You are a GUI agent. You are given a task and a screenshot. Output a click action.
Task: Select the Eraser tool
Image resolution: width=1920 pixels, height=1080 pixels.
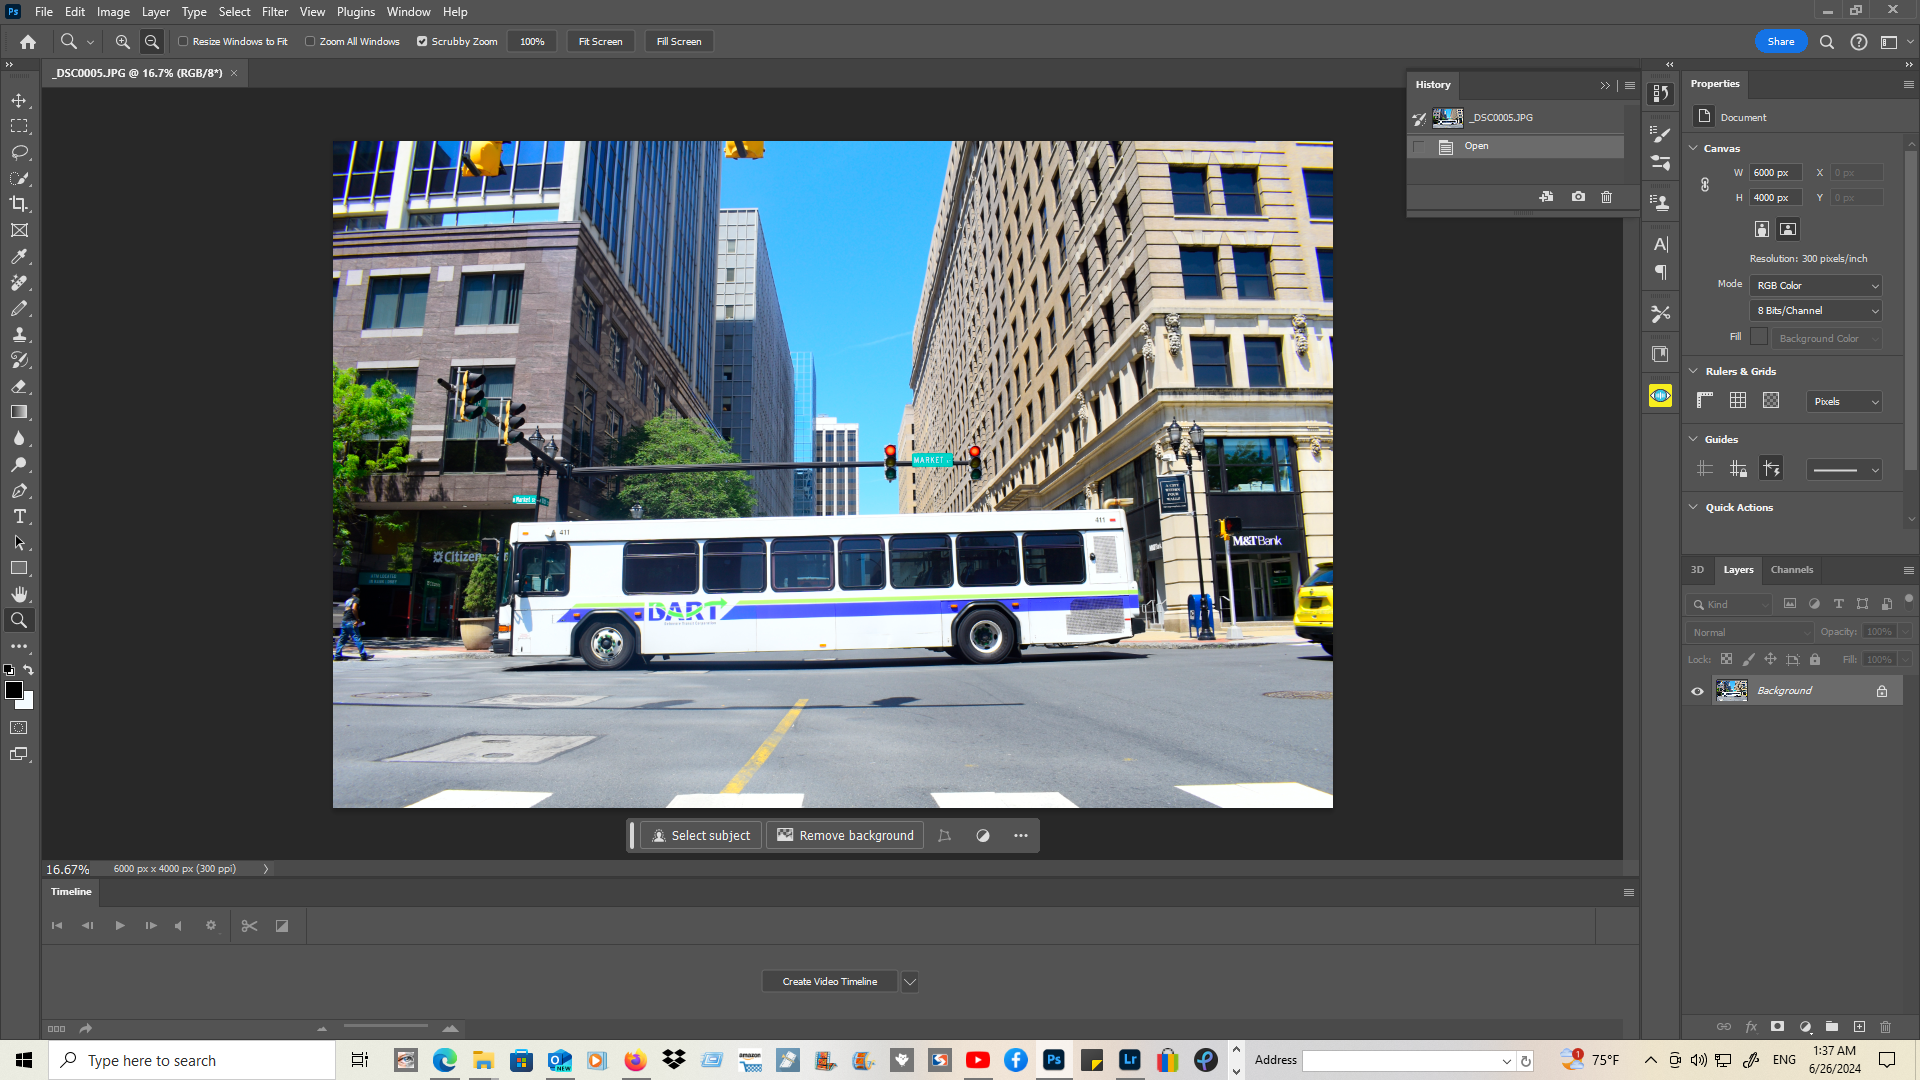point(19,386)
